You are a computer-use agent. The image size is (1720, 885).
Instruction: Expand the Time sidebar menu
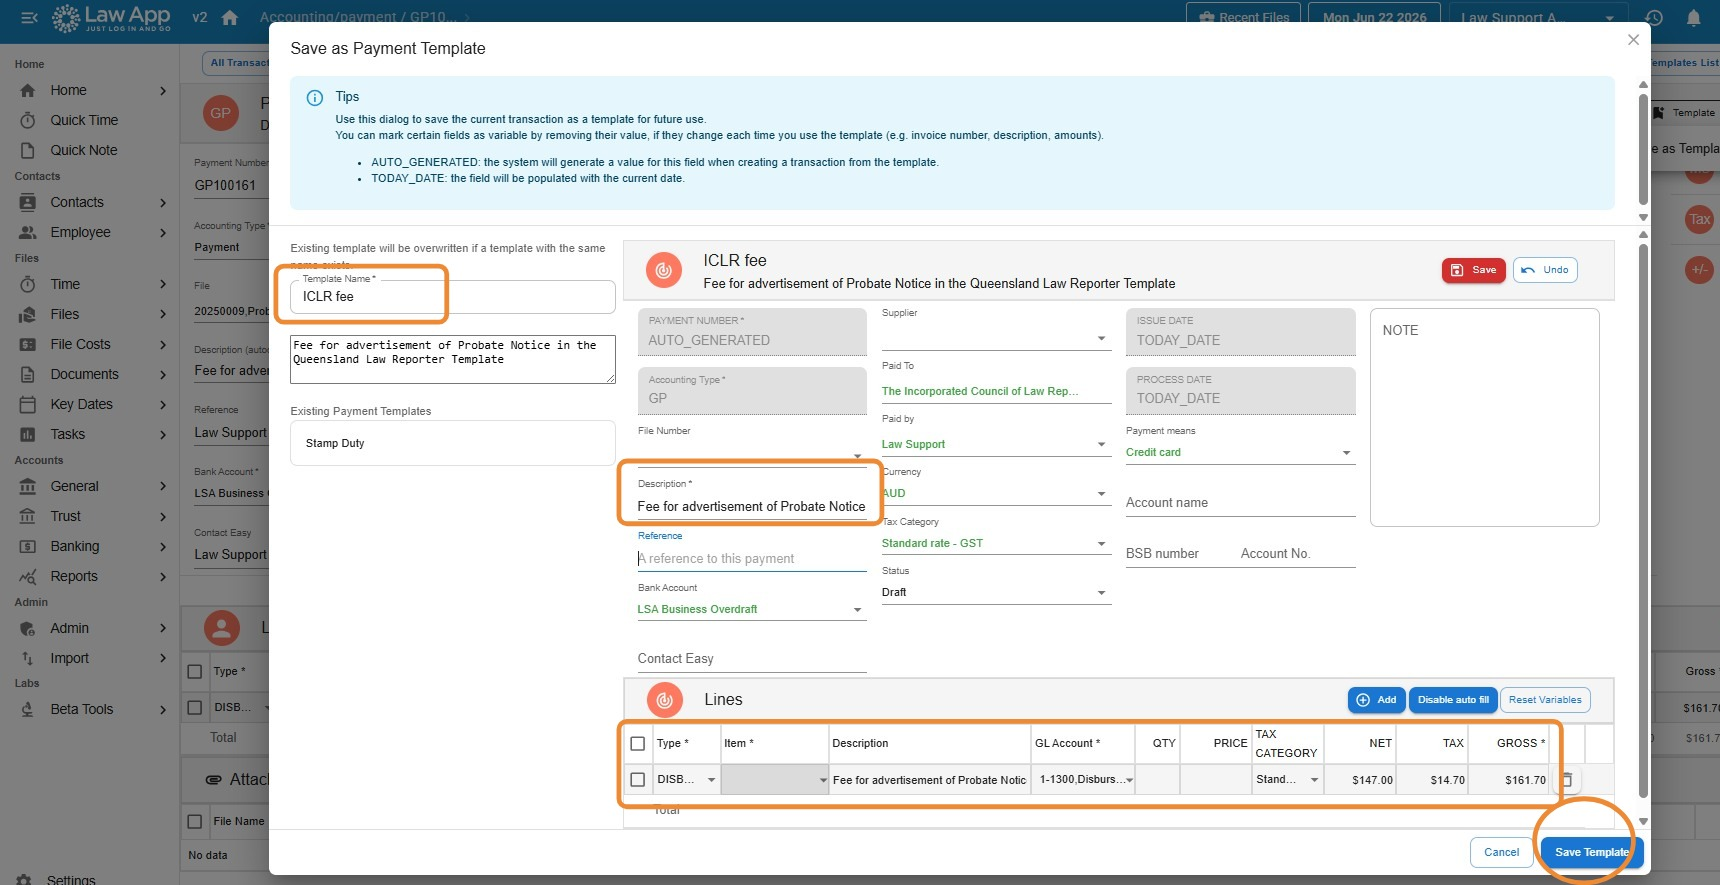(163, 284)
